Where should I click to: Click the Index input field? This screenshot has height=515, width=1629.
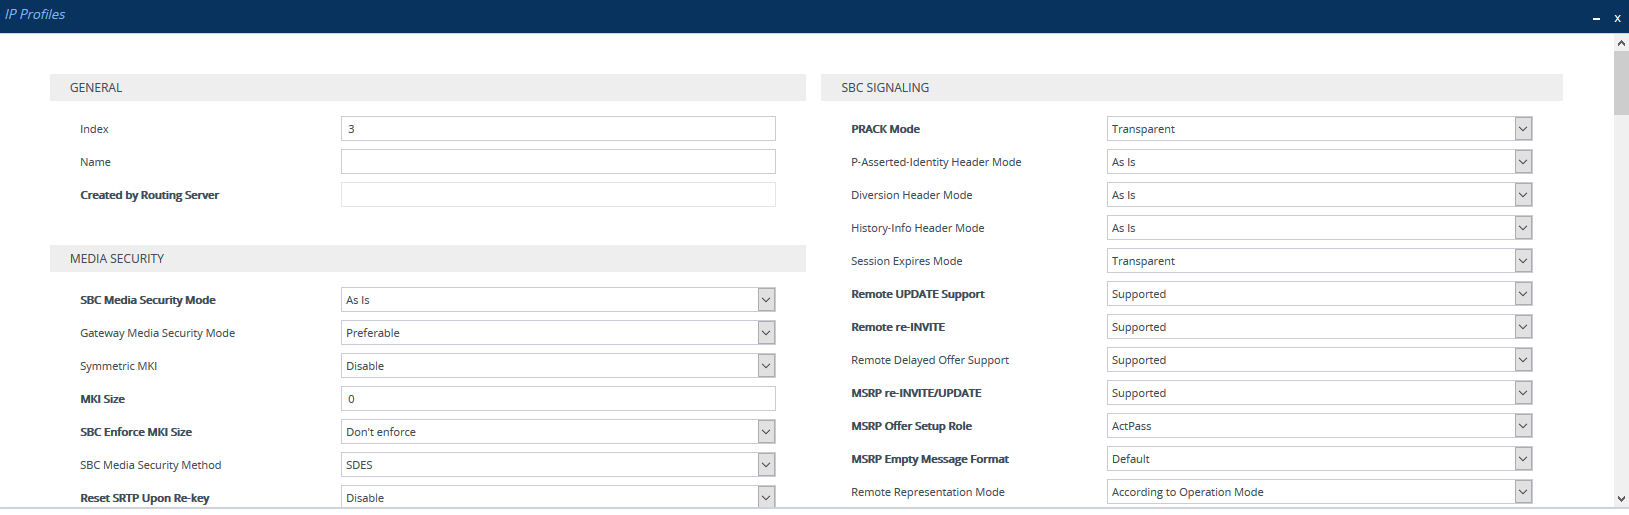[x=557, y=129]
